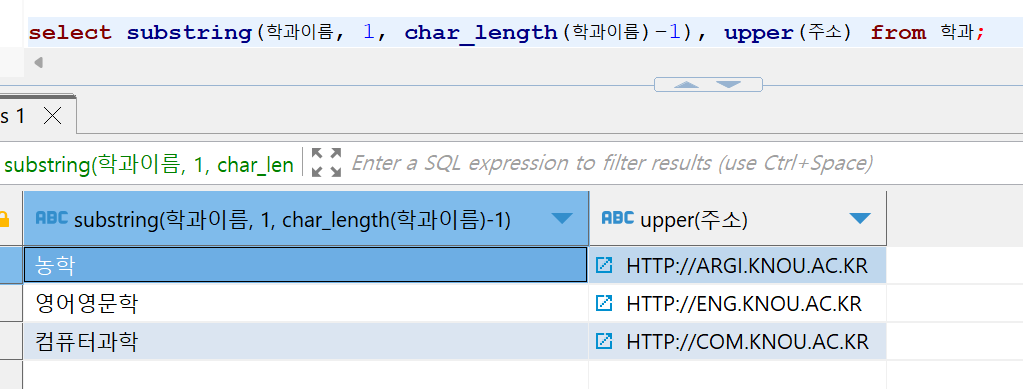The height and width of the screenshot is (389, 1023).
Task: Open link icon next to HTTP://ARGI.KNOU.AC.KR
Action: tap(605, 265)
